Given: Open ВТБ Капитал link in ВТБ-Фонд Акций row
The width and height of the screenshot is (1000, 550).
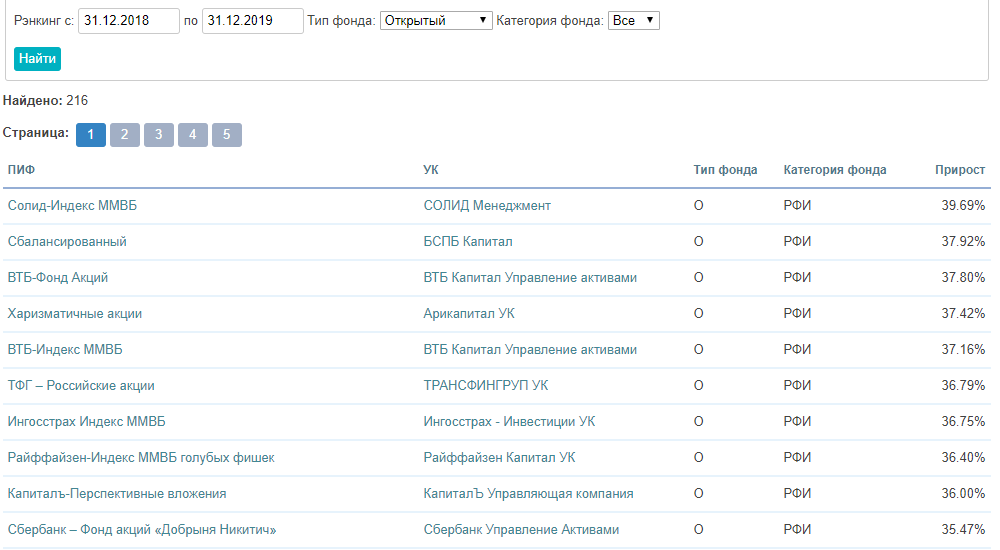Looking at the screenshot, I should pyautogui.click(x=530, y=278).
